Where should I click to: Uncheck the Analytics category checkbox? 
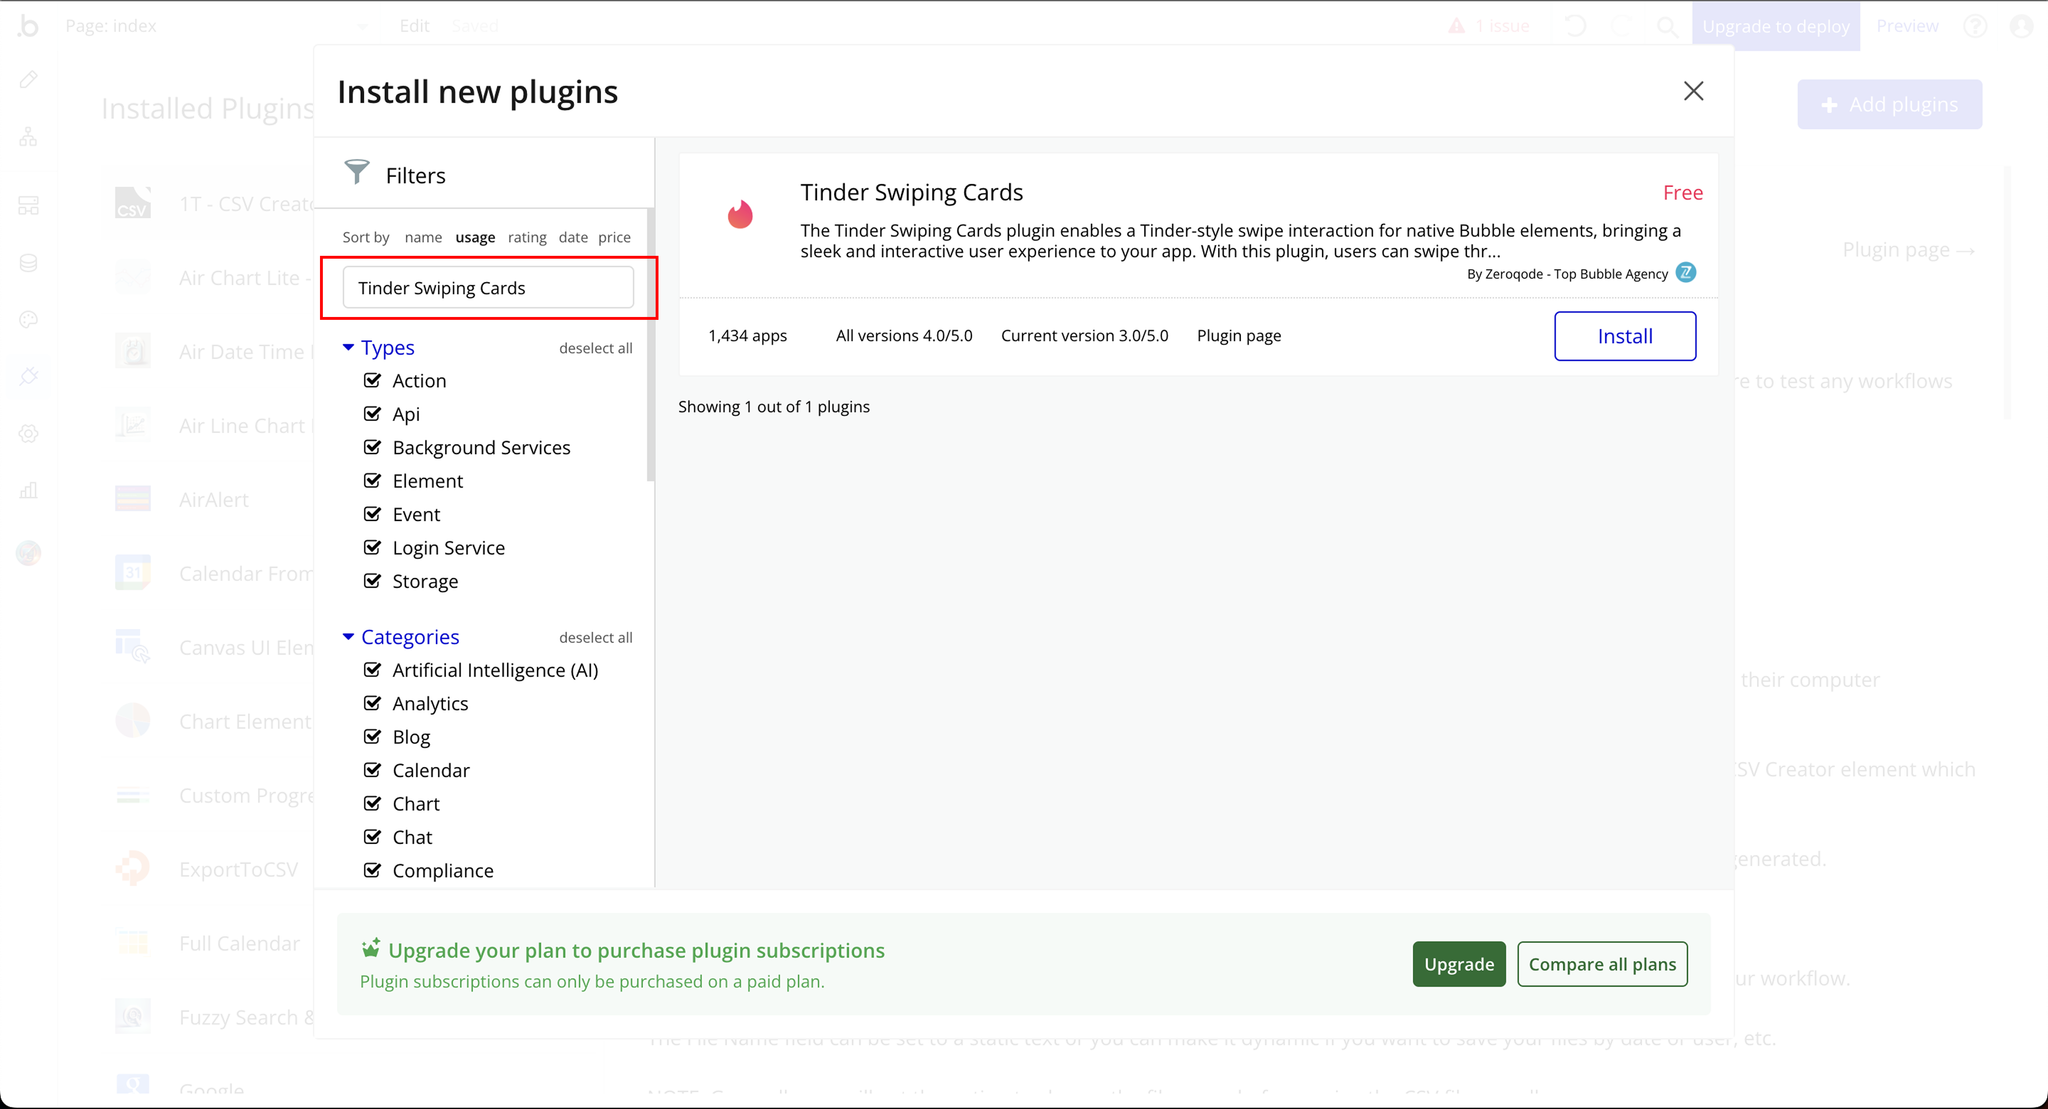coord(372,703)
